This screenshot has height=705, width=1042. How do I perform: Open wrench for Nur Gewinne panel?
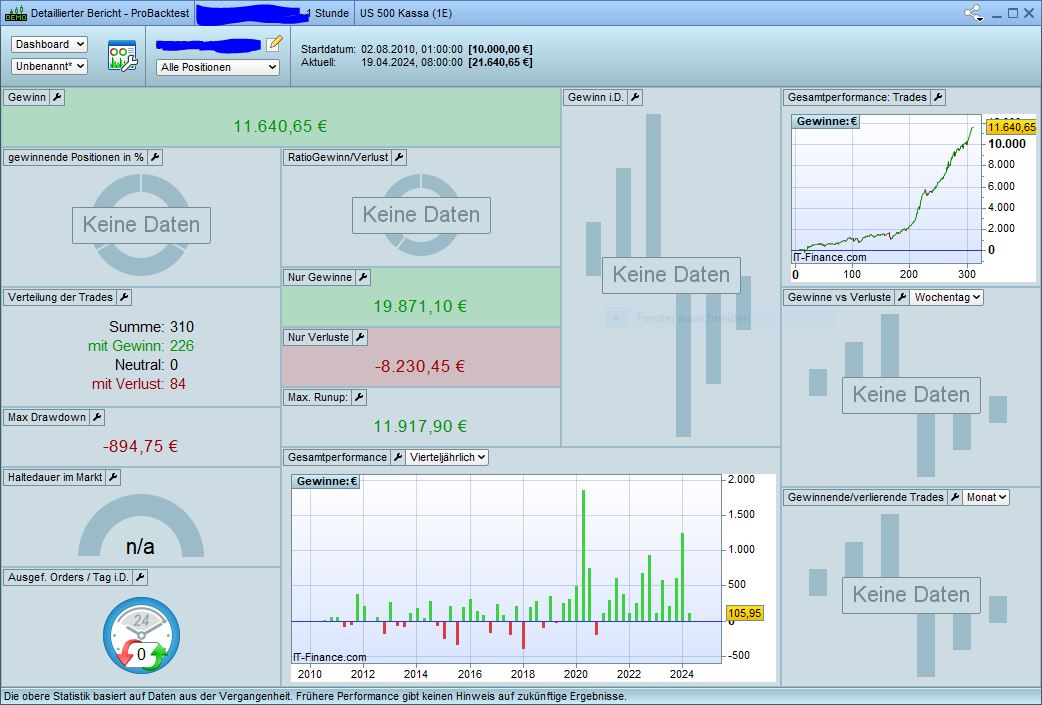tap(363, 278)
